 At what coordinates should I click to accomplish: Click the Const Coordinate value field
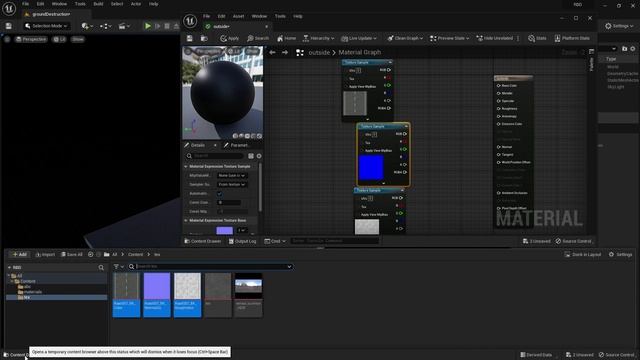pos(229,202)
